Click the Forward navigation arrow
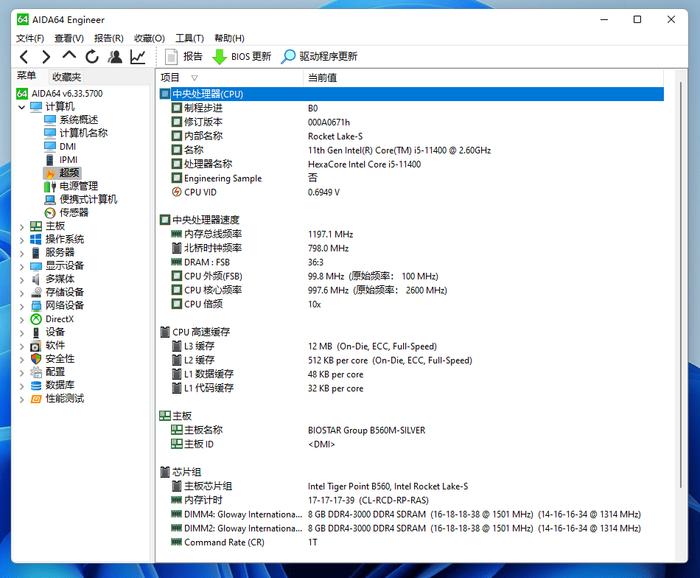 pyautogui.click(x=46, y=57)
